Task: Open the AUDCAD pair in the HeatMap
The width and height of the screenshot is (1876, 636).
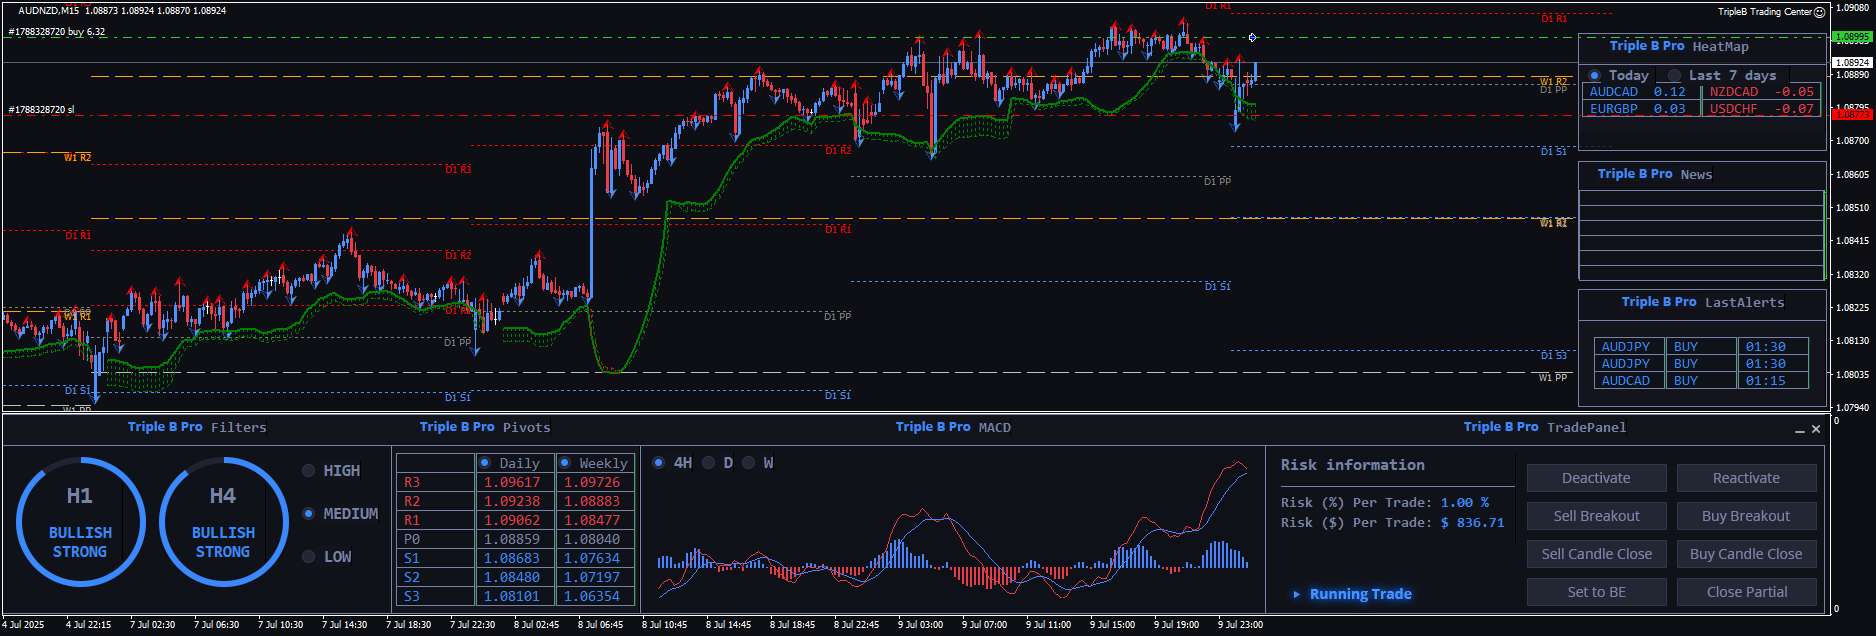Action: point(1614,92)
